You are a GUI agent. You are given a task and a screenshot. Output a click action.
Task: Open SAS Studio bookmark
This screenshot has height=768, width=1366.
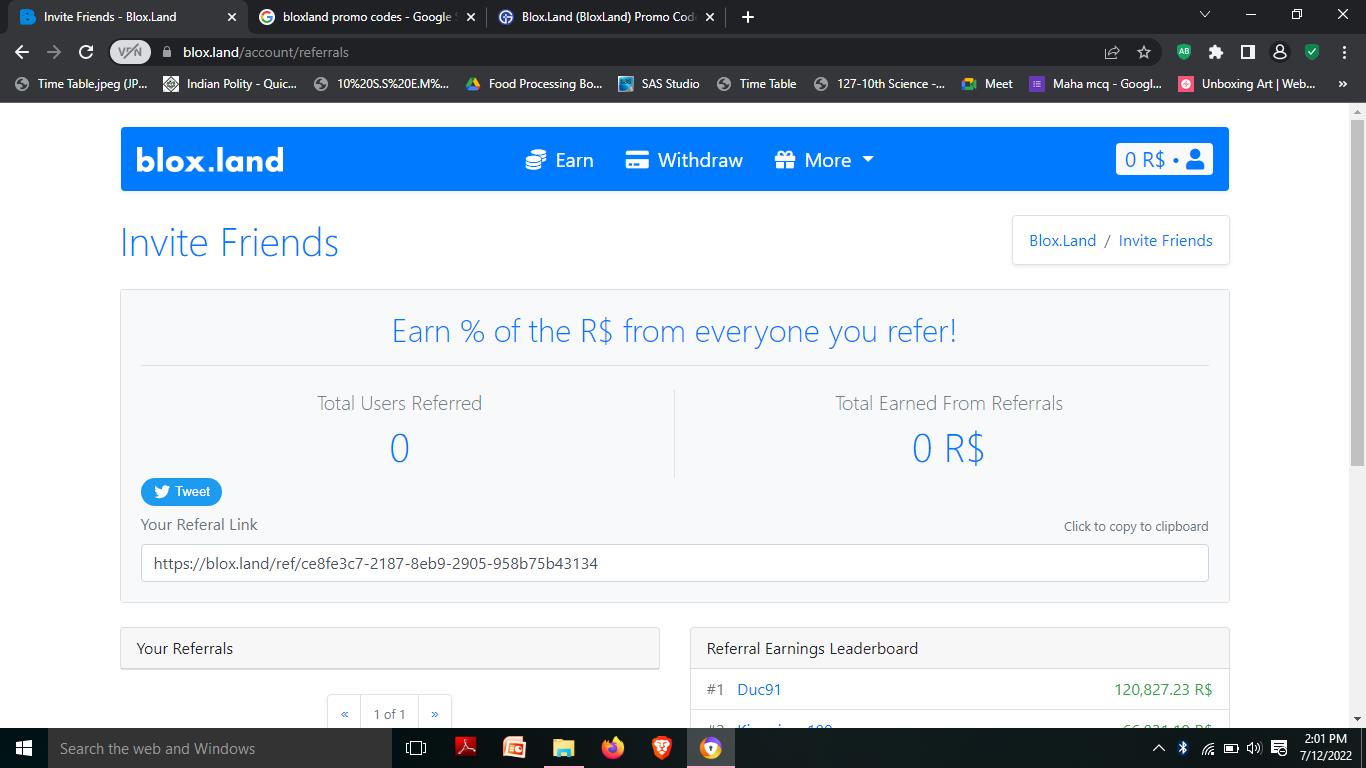(659, 84)
